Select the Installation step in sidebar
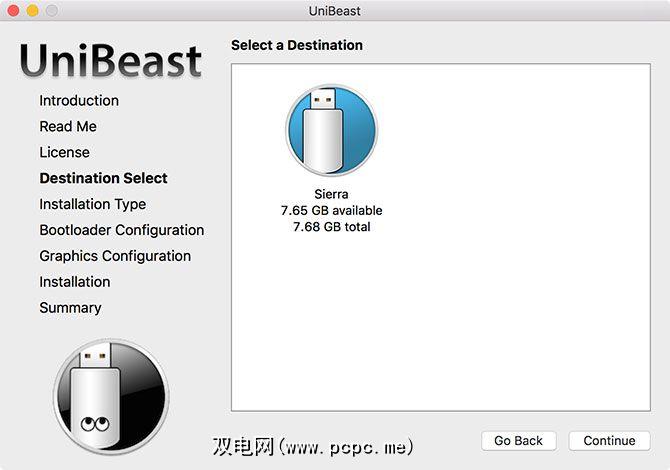 coord(75,282)
